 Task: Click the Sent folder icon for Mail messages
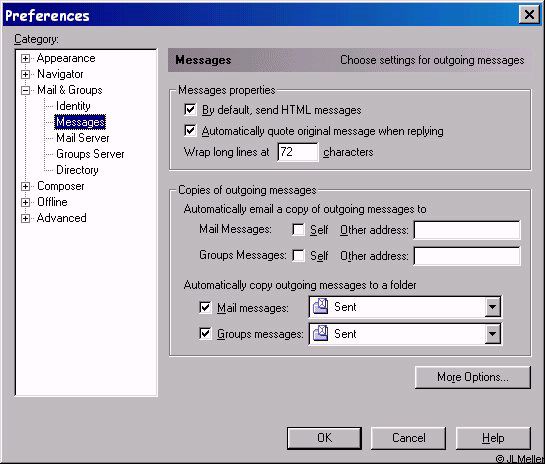coord(320,307)
